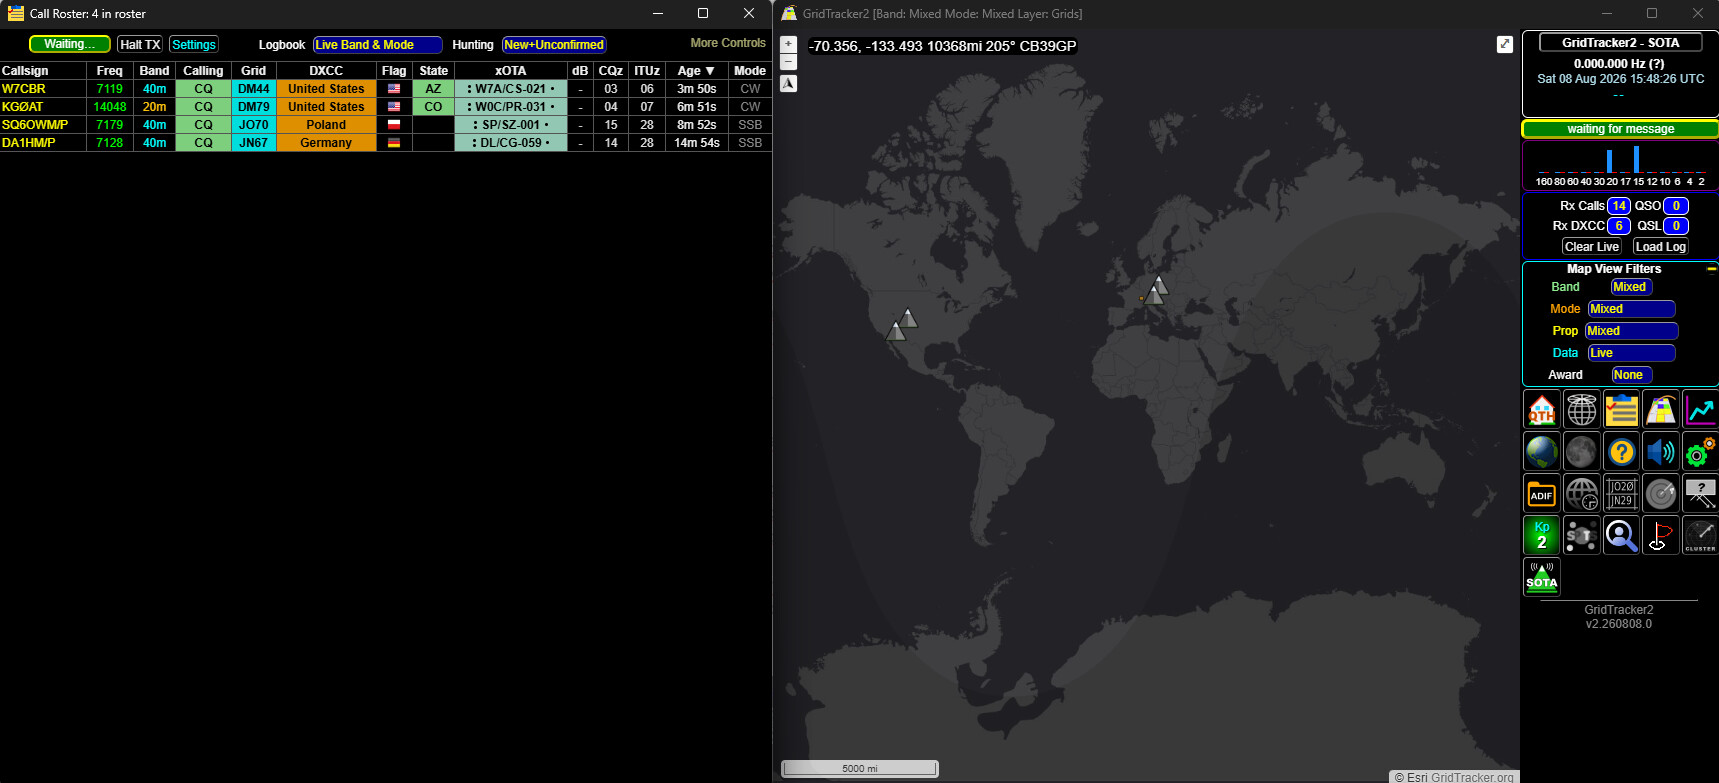Click the 15 meter band activity bar
The height and width of the screenshot is (783, 1719).
pyautogui.click(x=1637, y=159)
